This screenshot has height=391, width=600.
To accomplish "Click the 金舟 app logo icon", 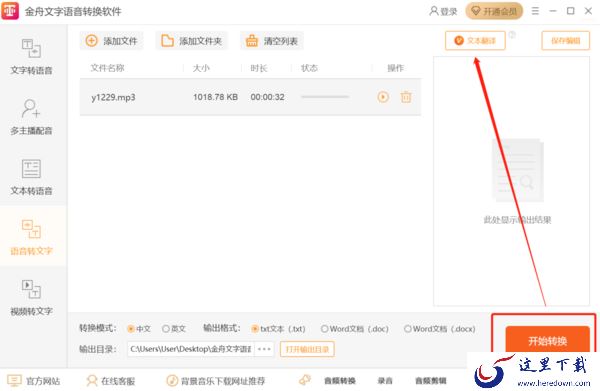I will [x=10, y=11].
